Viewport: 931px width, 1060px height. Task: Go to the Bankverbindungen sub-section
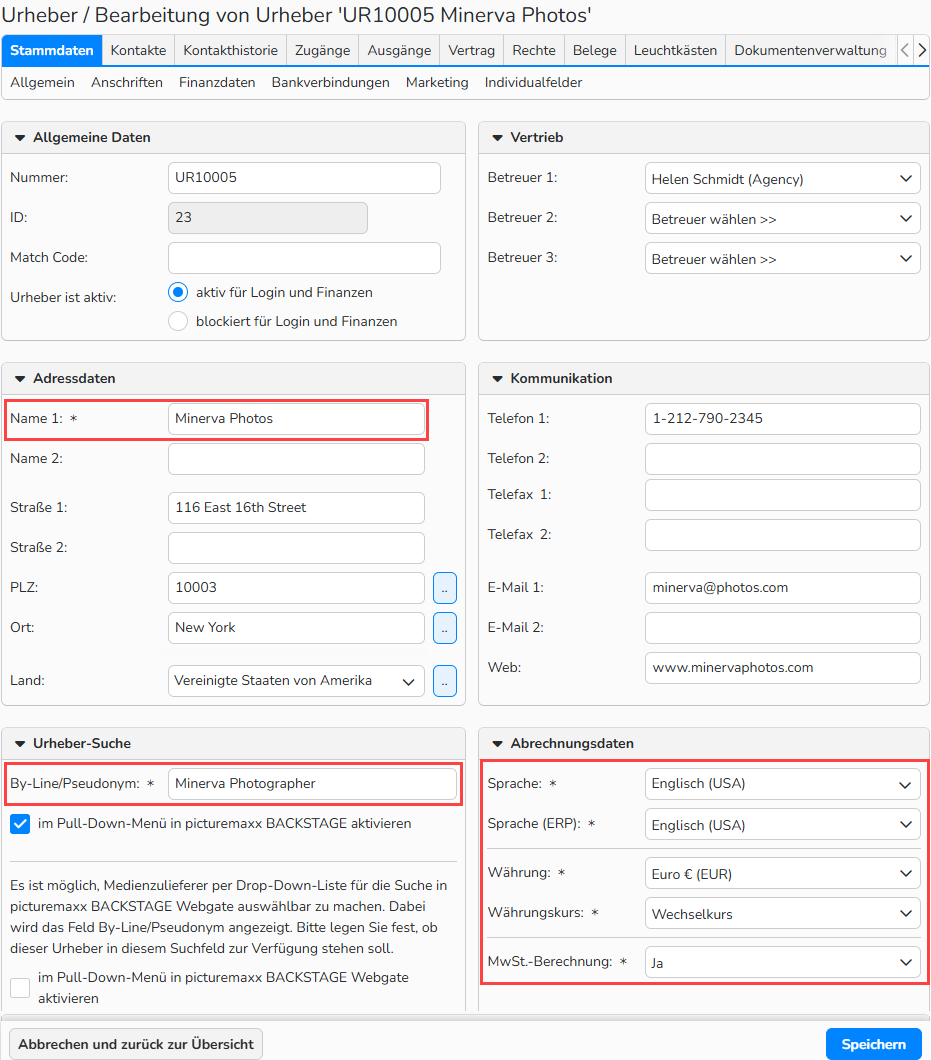pos(331,82)
